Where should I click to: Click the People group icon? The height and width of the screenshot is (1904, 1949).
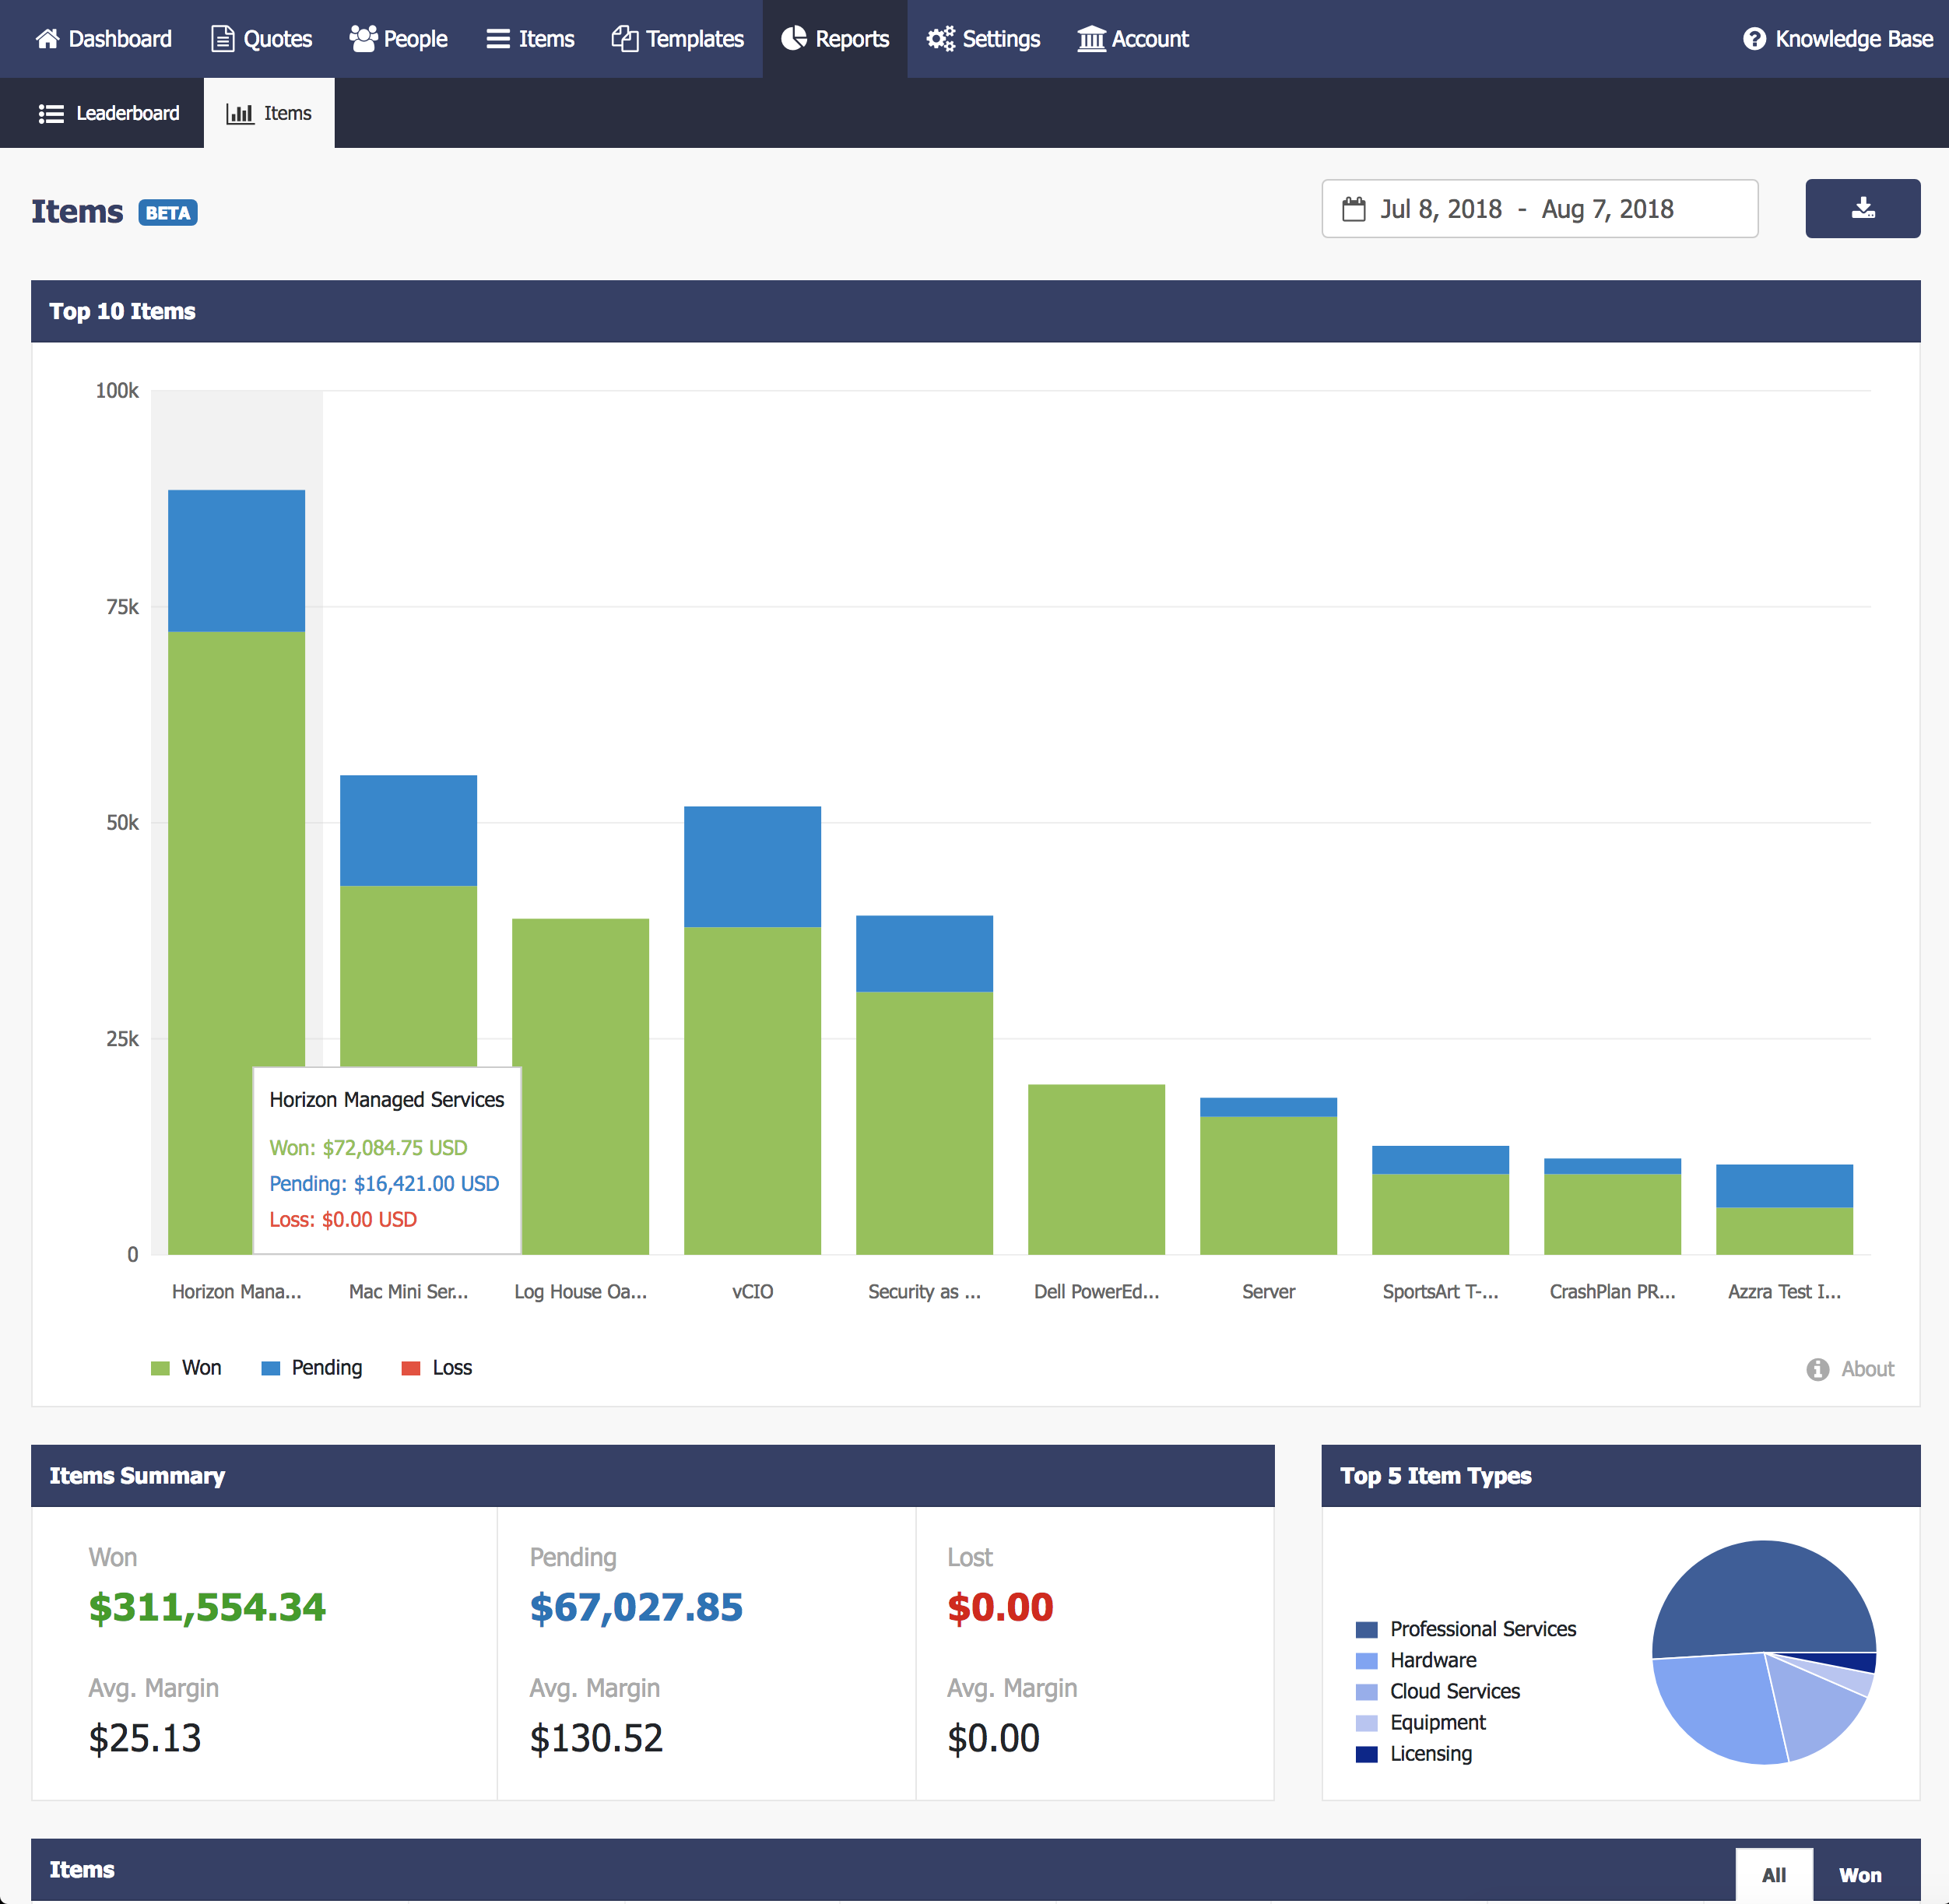[x=363, y=39]
